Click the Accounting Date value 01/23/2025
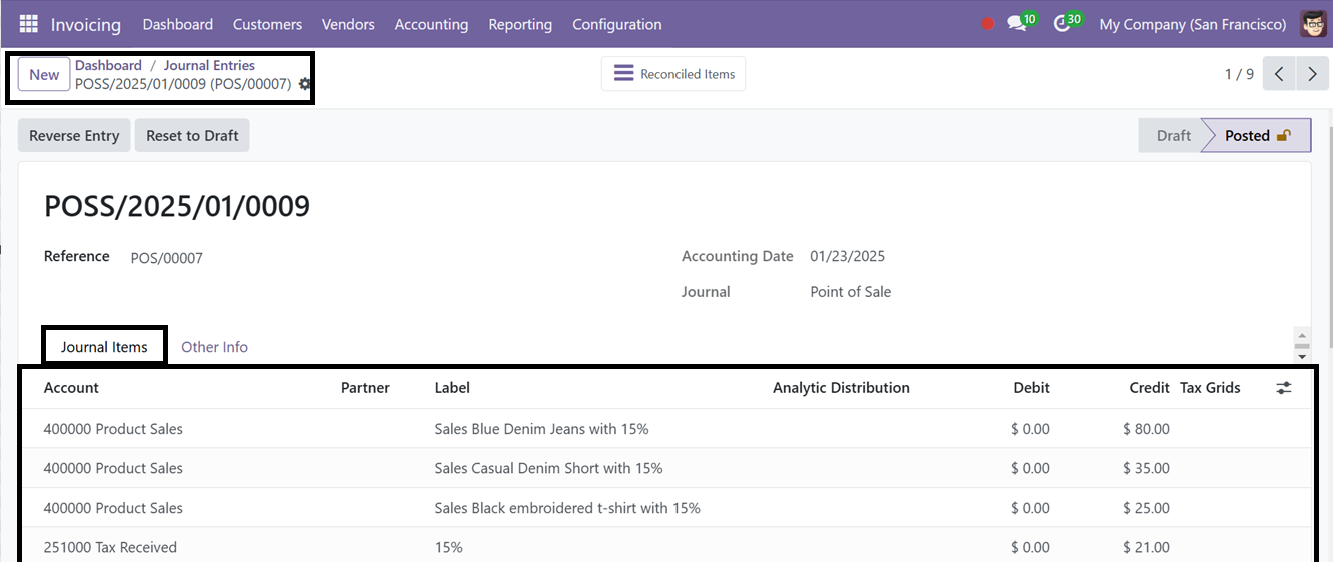Viewport: 1333px width, 562px height. (x=847, y=256)
